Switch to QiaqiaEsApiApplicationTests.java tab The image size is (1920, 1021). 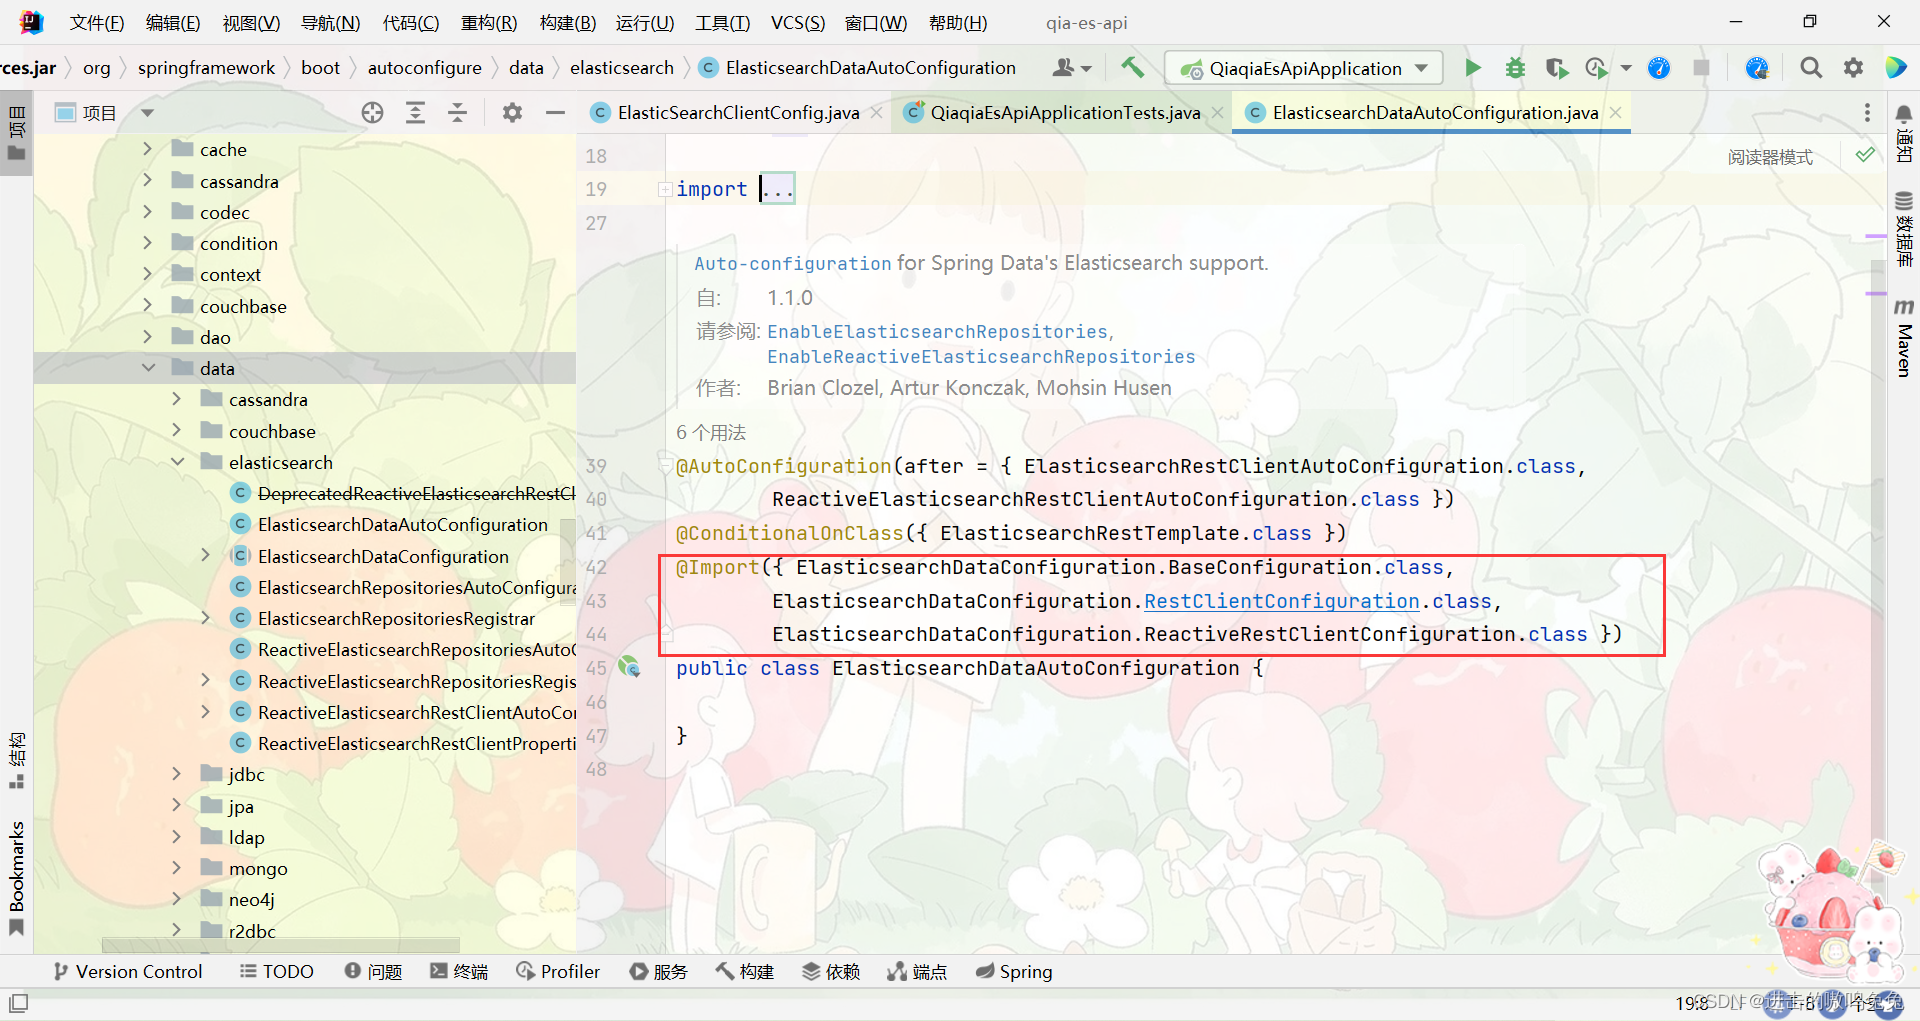[x=1065, y=113]
